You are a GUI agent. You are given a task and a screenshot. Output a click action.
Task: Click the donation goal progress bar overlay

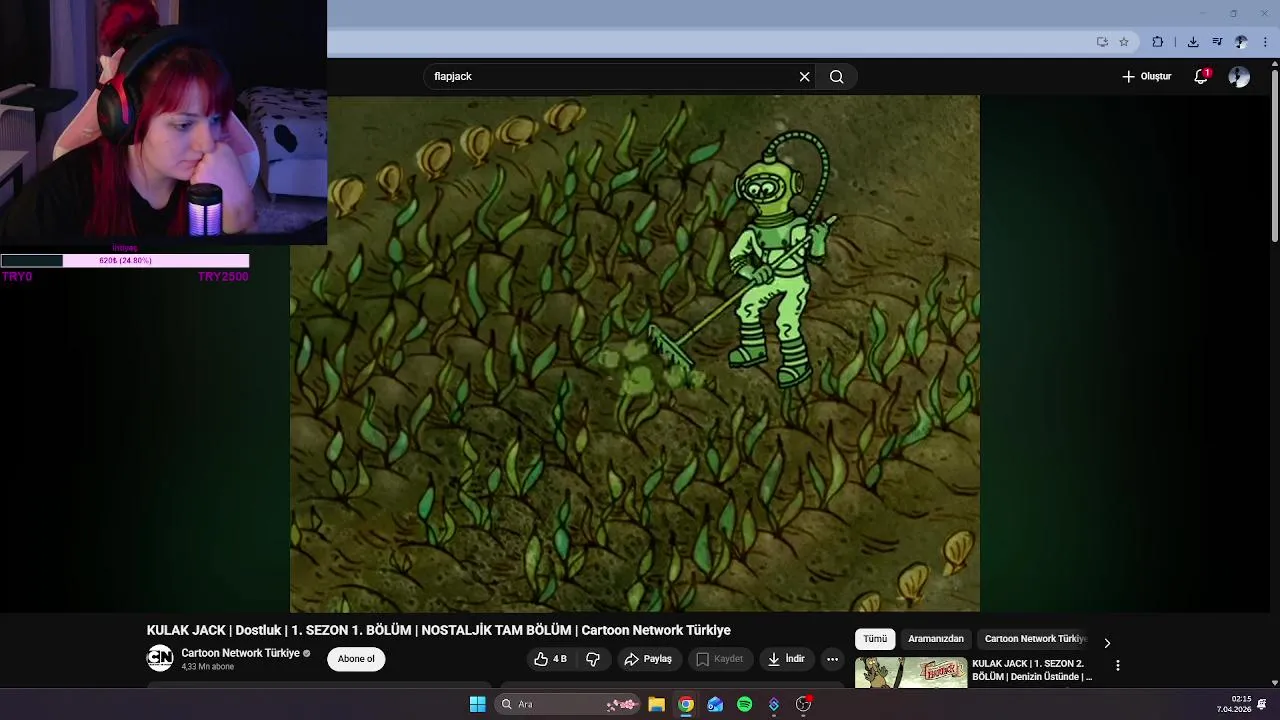point(125,261)
